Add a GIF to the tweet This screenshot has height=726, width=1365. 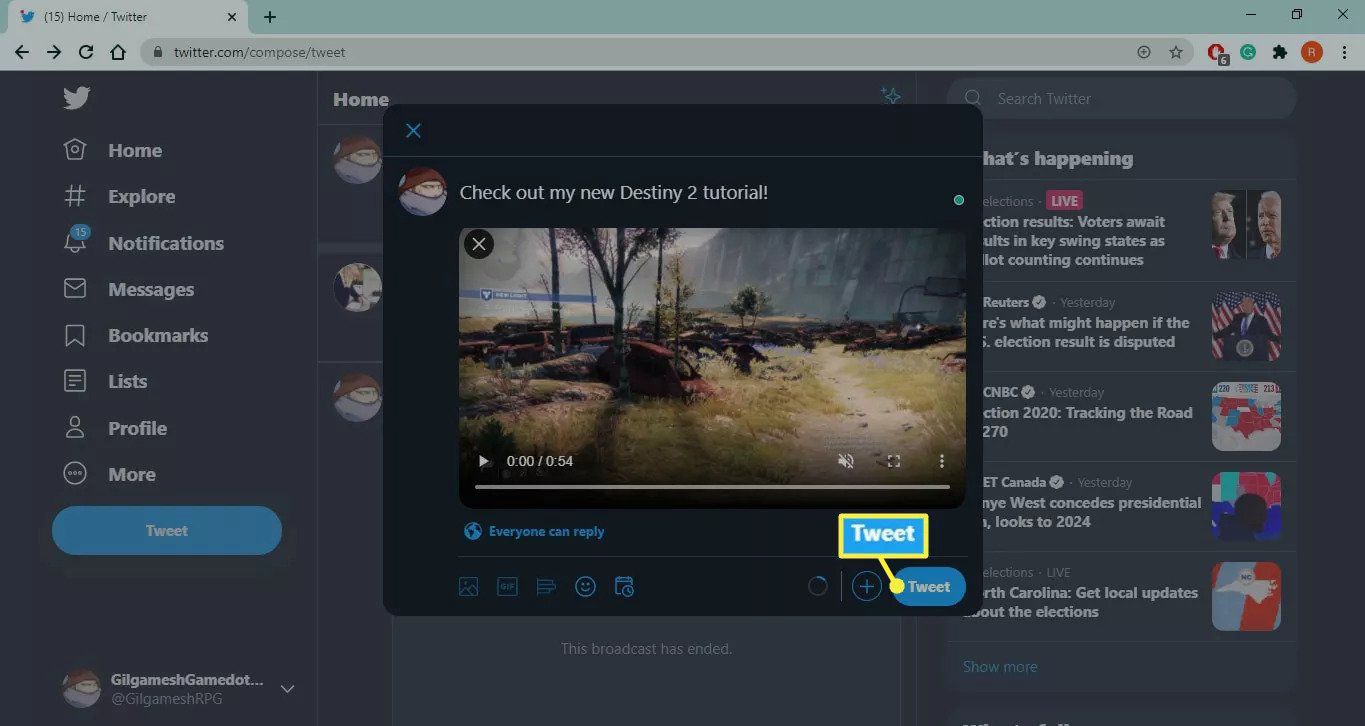[507, 587]
